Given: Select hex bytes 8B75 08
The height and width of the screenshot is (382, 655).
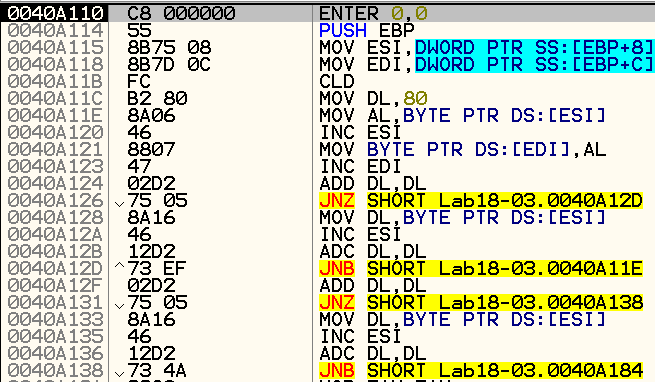Looking at the screenshot, I should pos(169,48).
